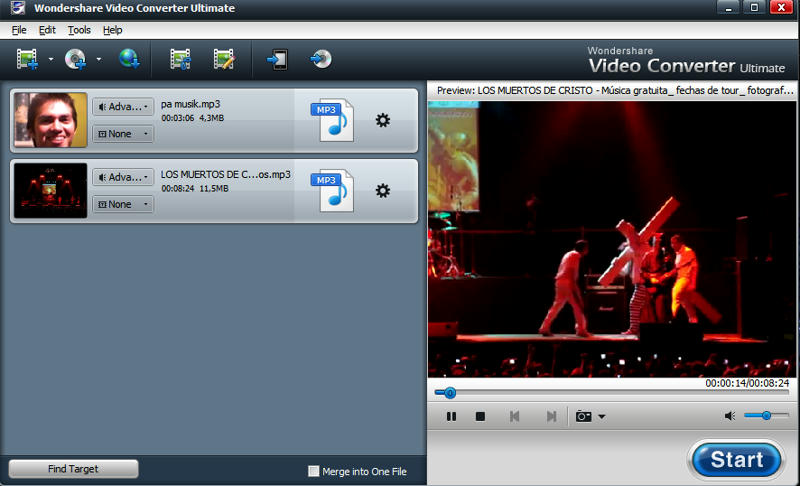
Task: Open the Load DVD dropdown arrow
Action: coord(99,59)
